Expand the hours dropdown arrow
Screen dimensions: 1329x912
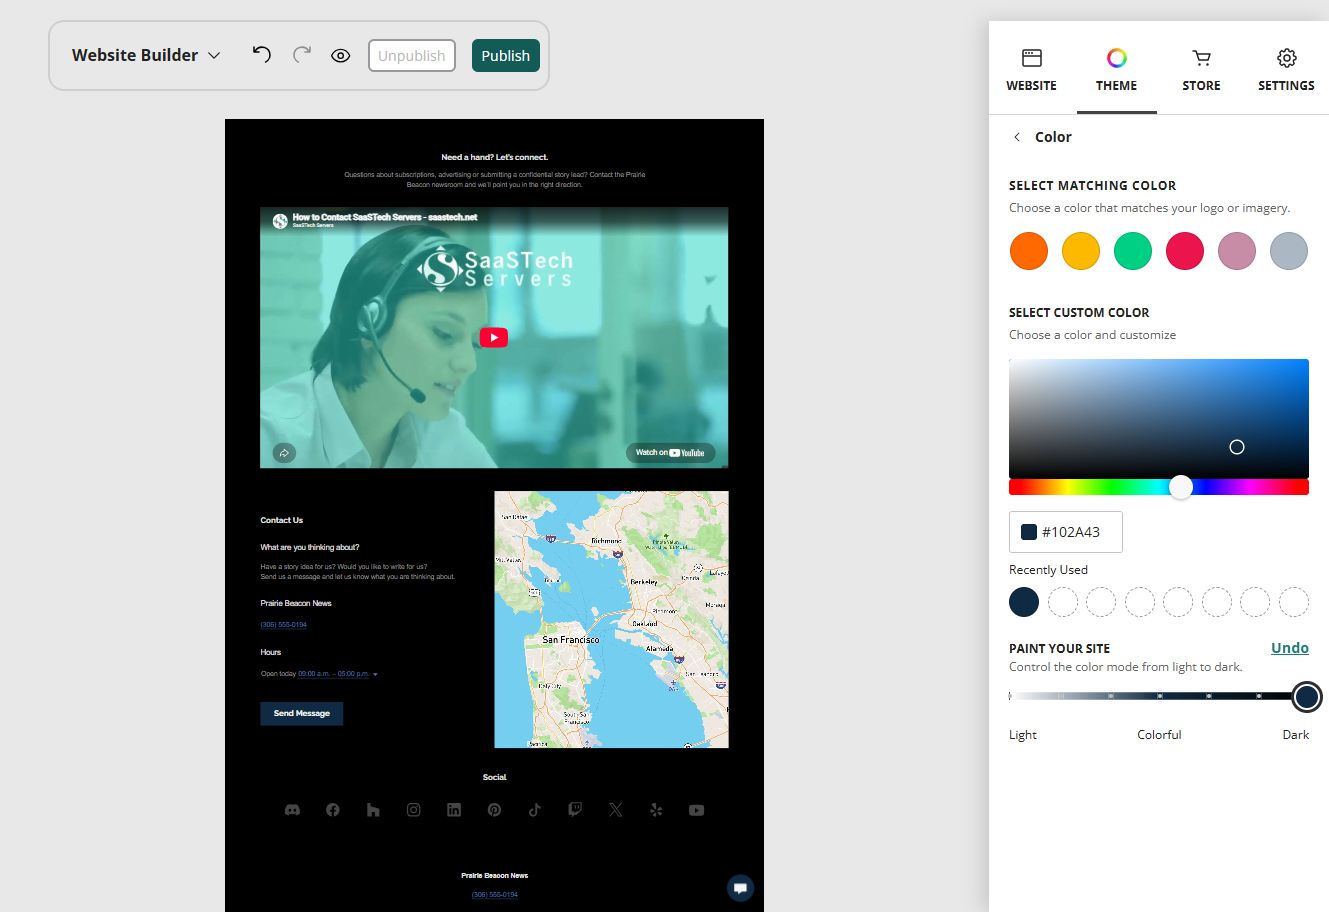pos(375,674)
